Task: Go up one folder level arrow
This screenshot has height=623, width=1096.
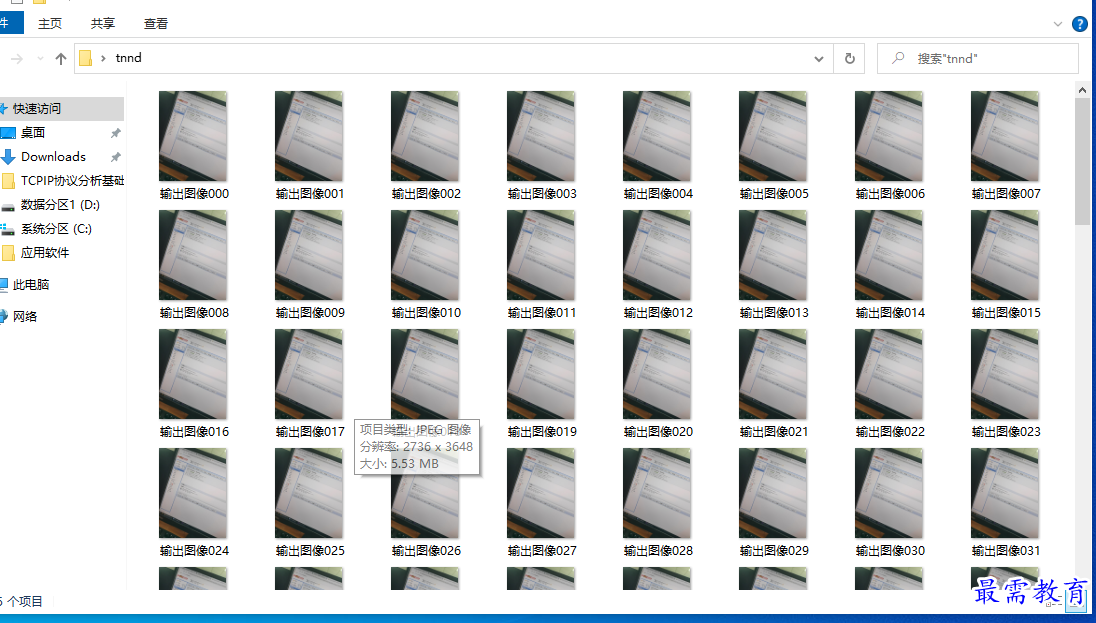Action: 61,59
